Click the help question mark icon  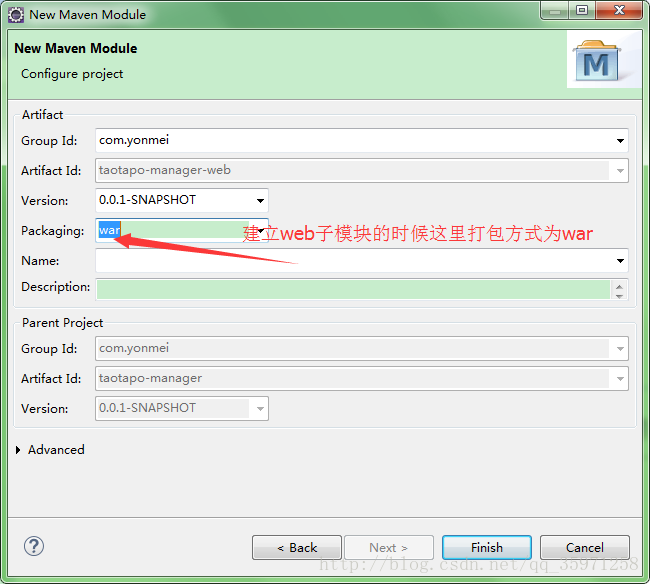34,546
